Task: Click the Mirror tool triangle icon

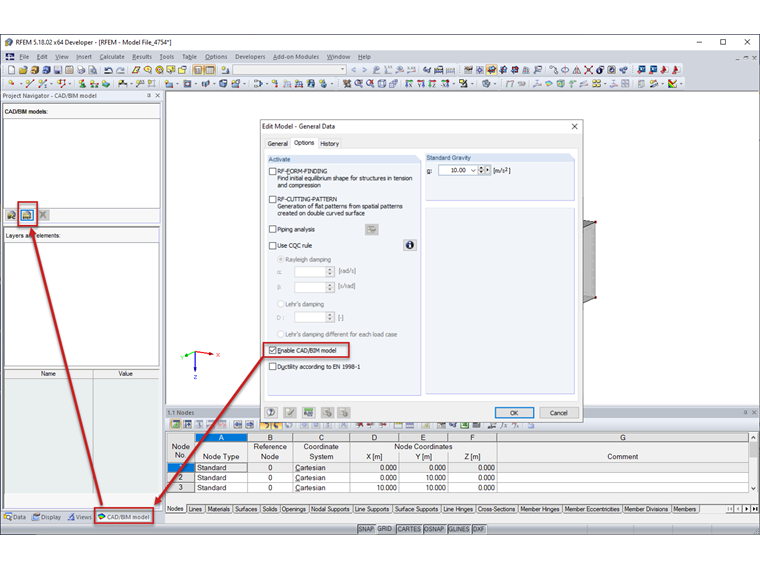Action: 577,70
